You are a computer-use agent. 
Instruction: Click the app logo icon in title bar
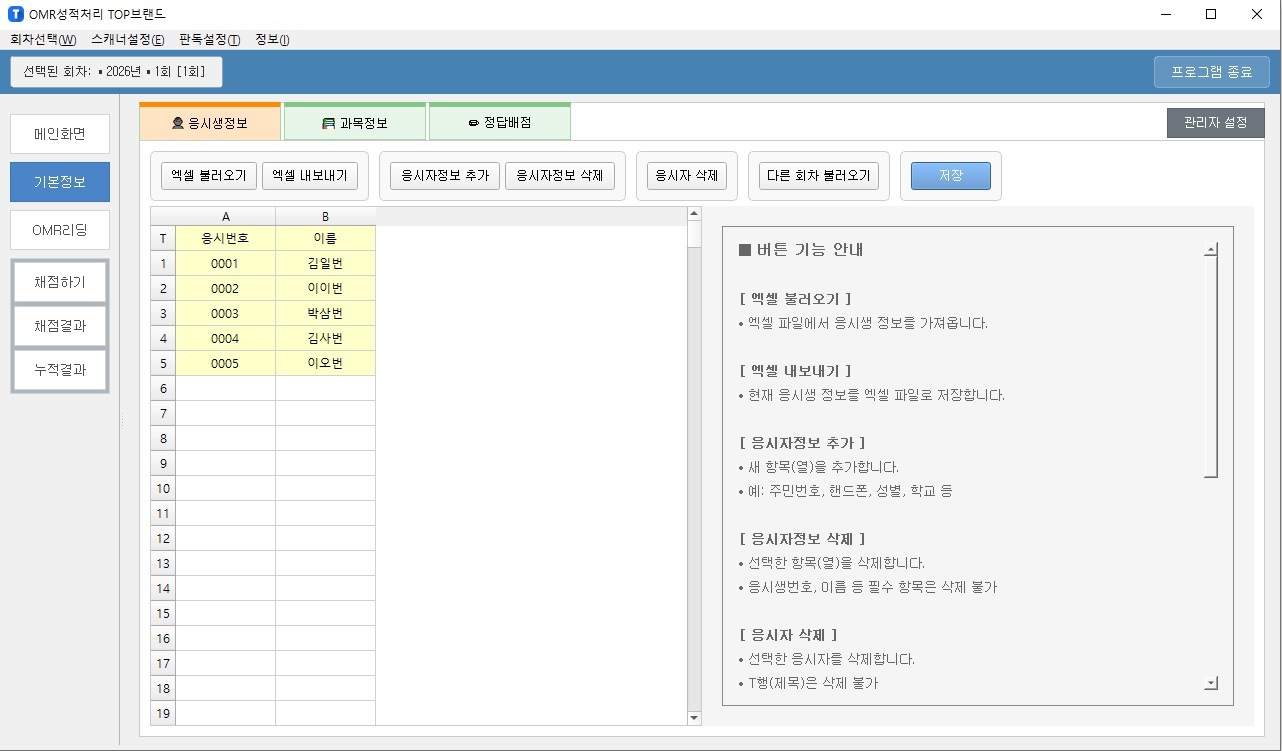pos(15,14)
